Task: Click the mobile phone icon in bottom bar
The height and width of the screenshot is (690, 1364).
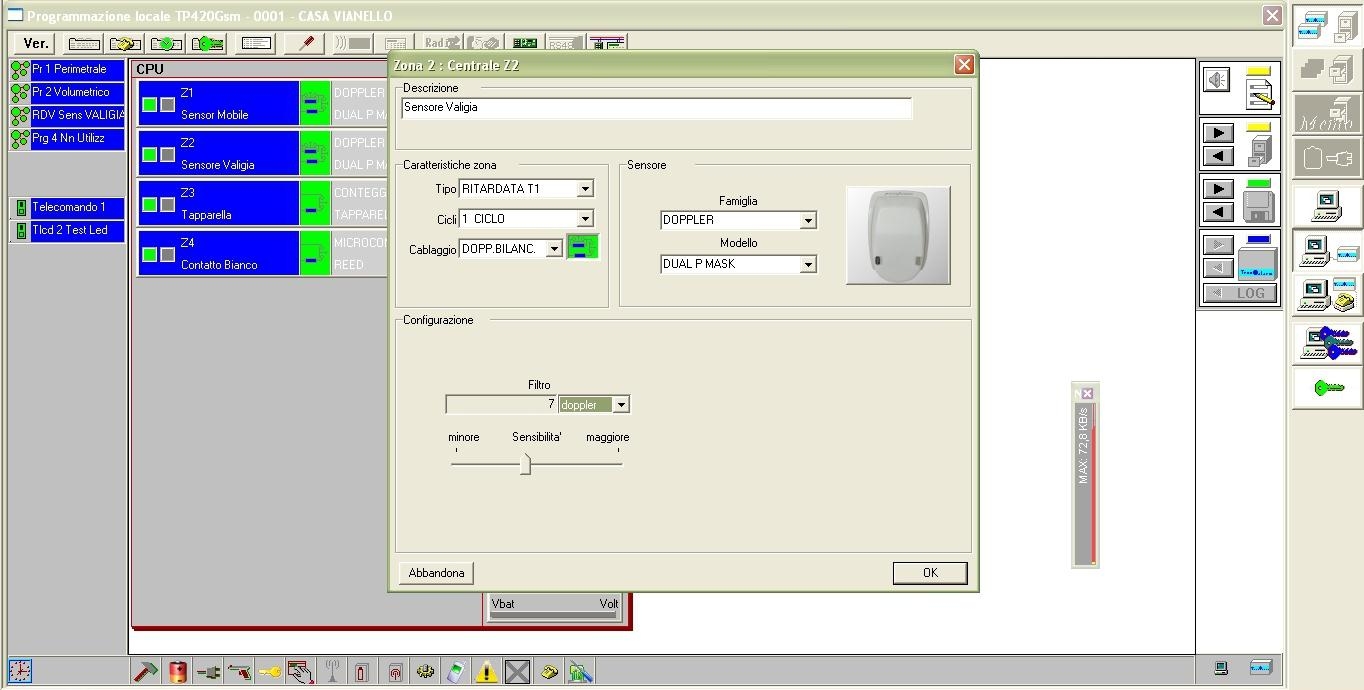Action: 455,671
